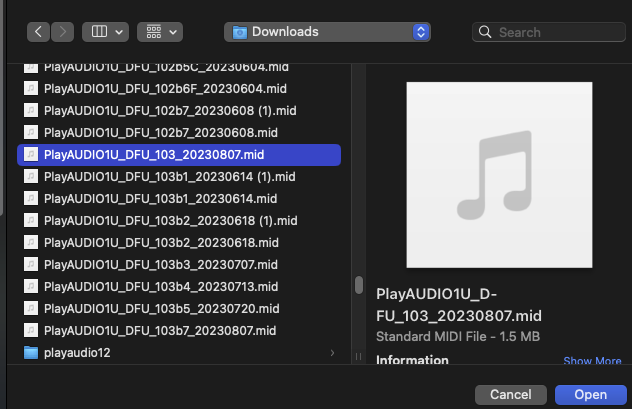Select PlayAUDIO1U_DFU_103_20230807.mid in the file list
This screenshot has width=632, height=409.
[x=179, y=155]
